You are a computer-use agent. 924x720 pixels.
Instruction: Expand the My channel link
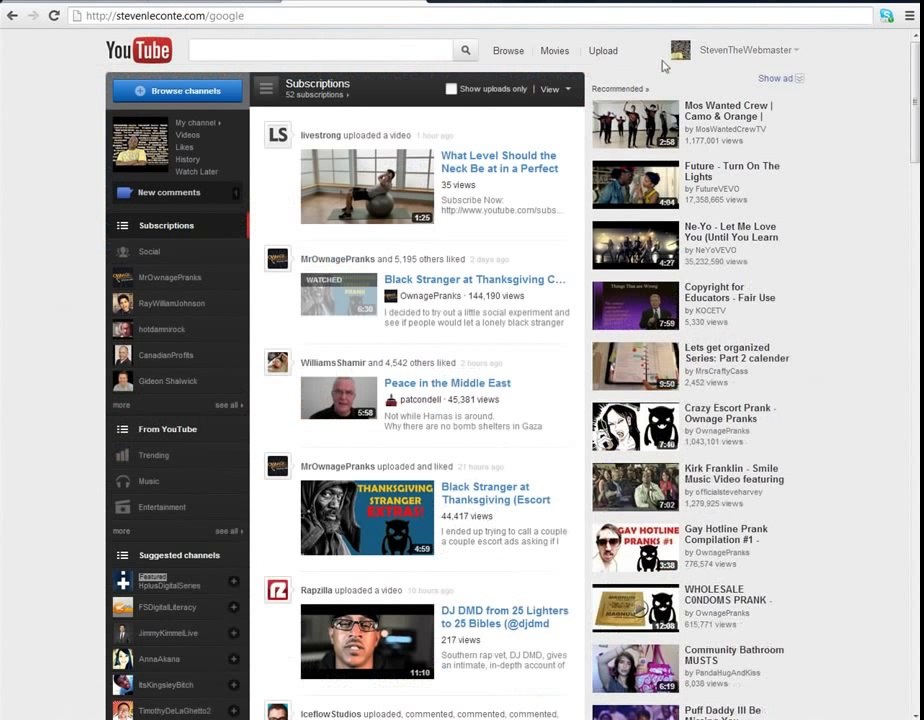(198, 123)
